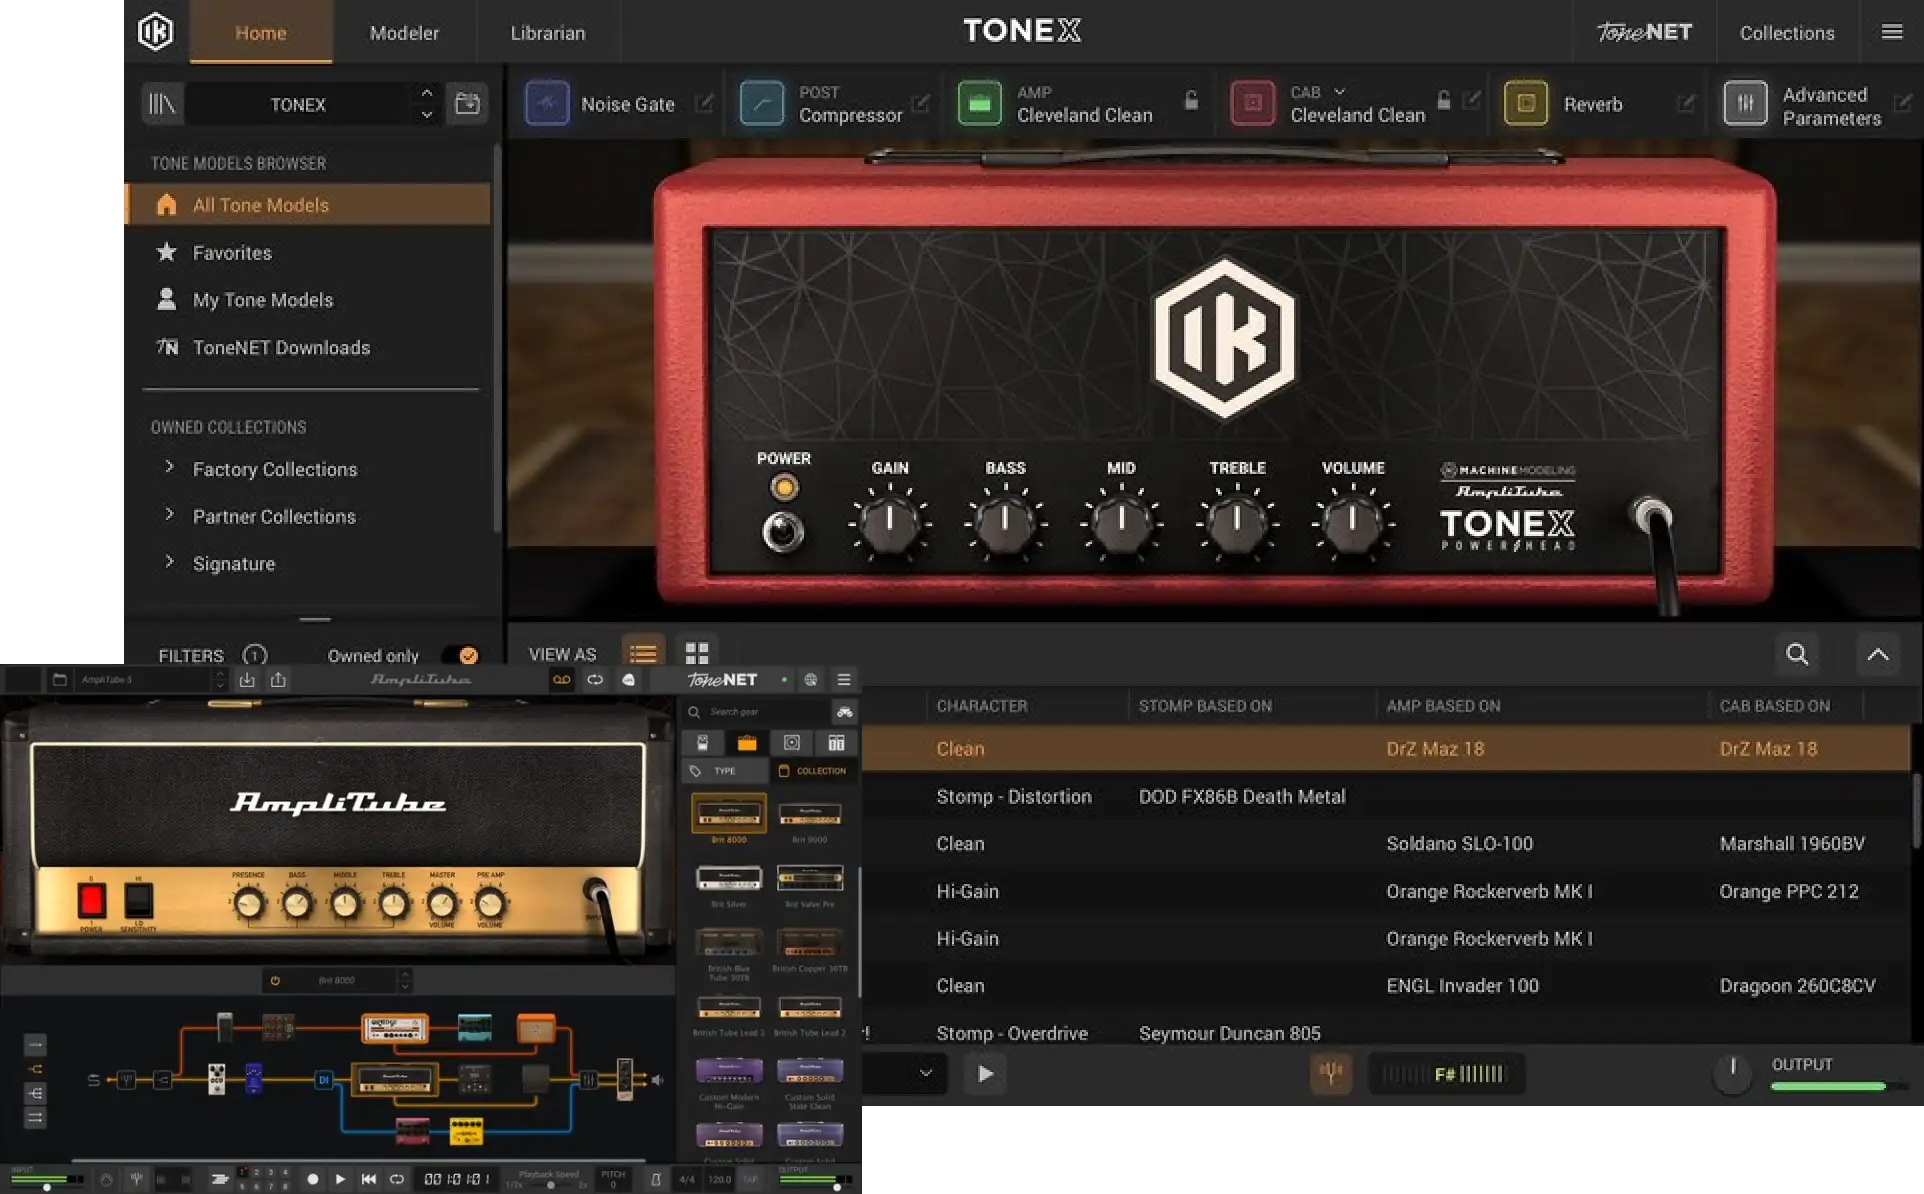Flip the amp POWER switch
The image size is (1924, 1194).
tap(783, 531)
